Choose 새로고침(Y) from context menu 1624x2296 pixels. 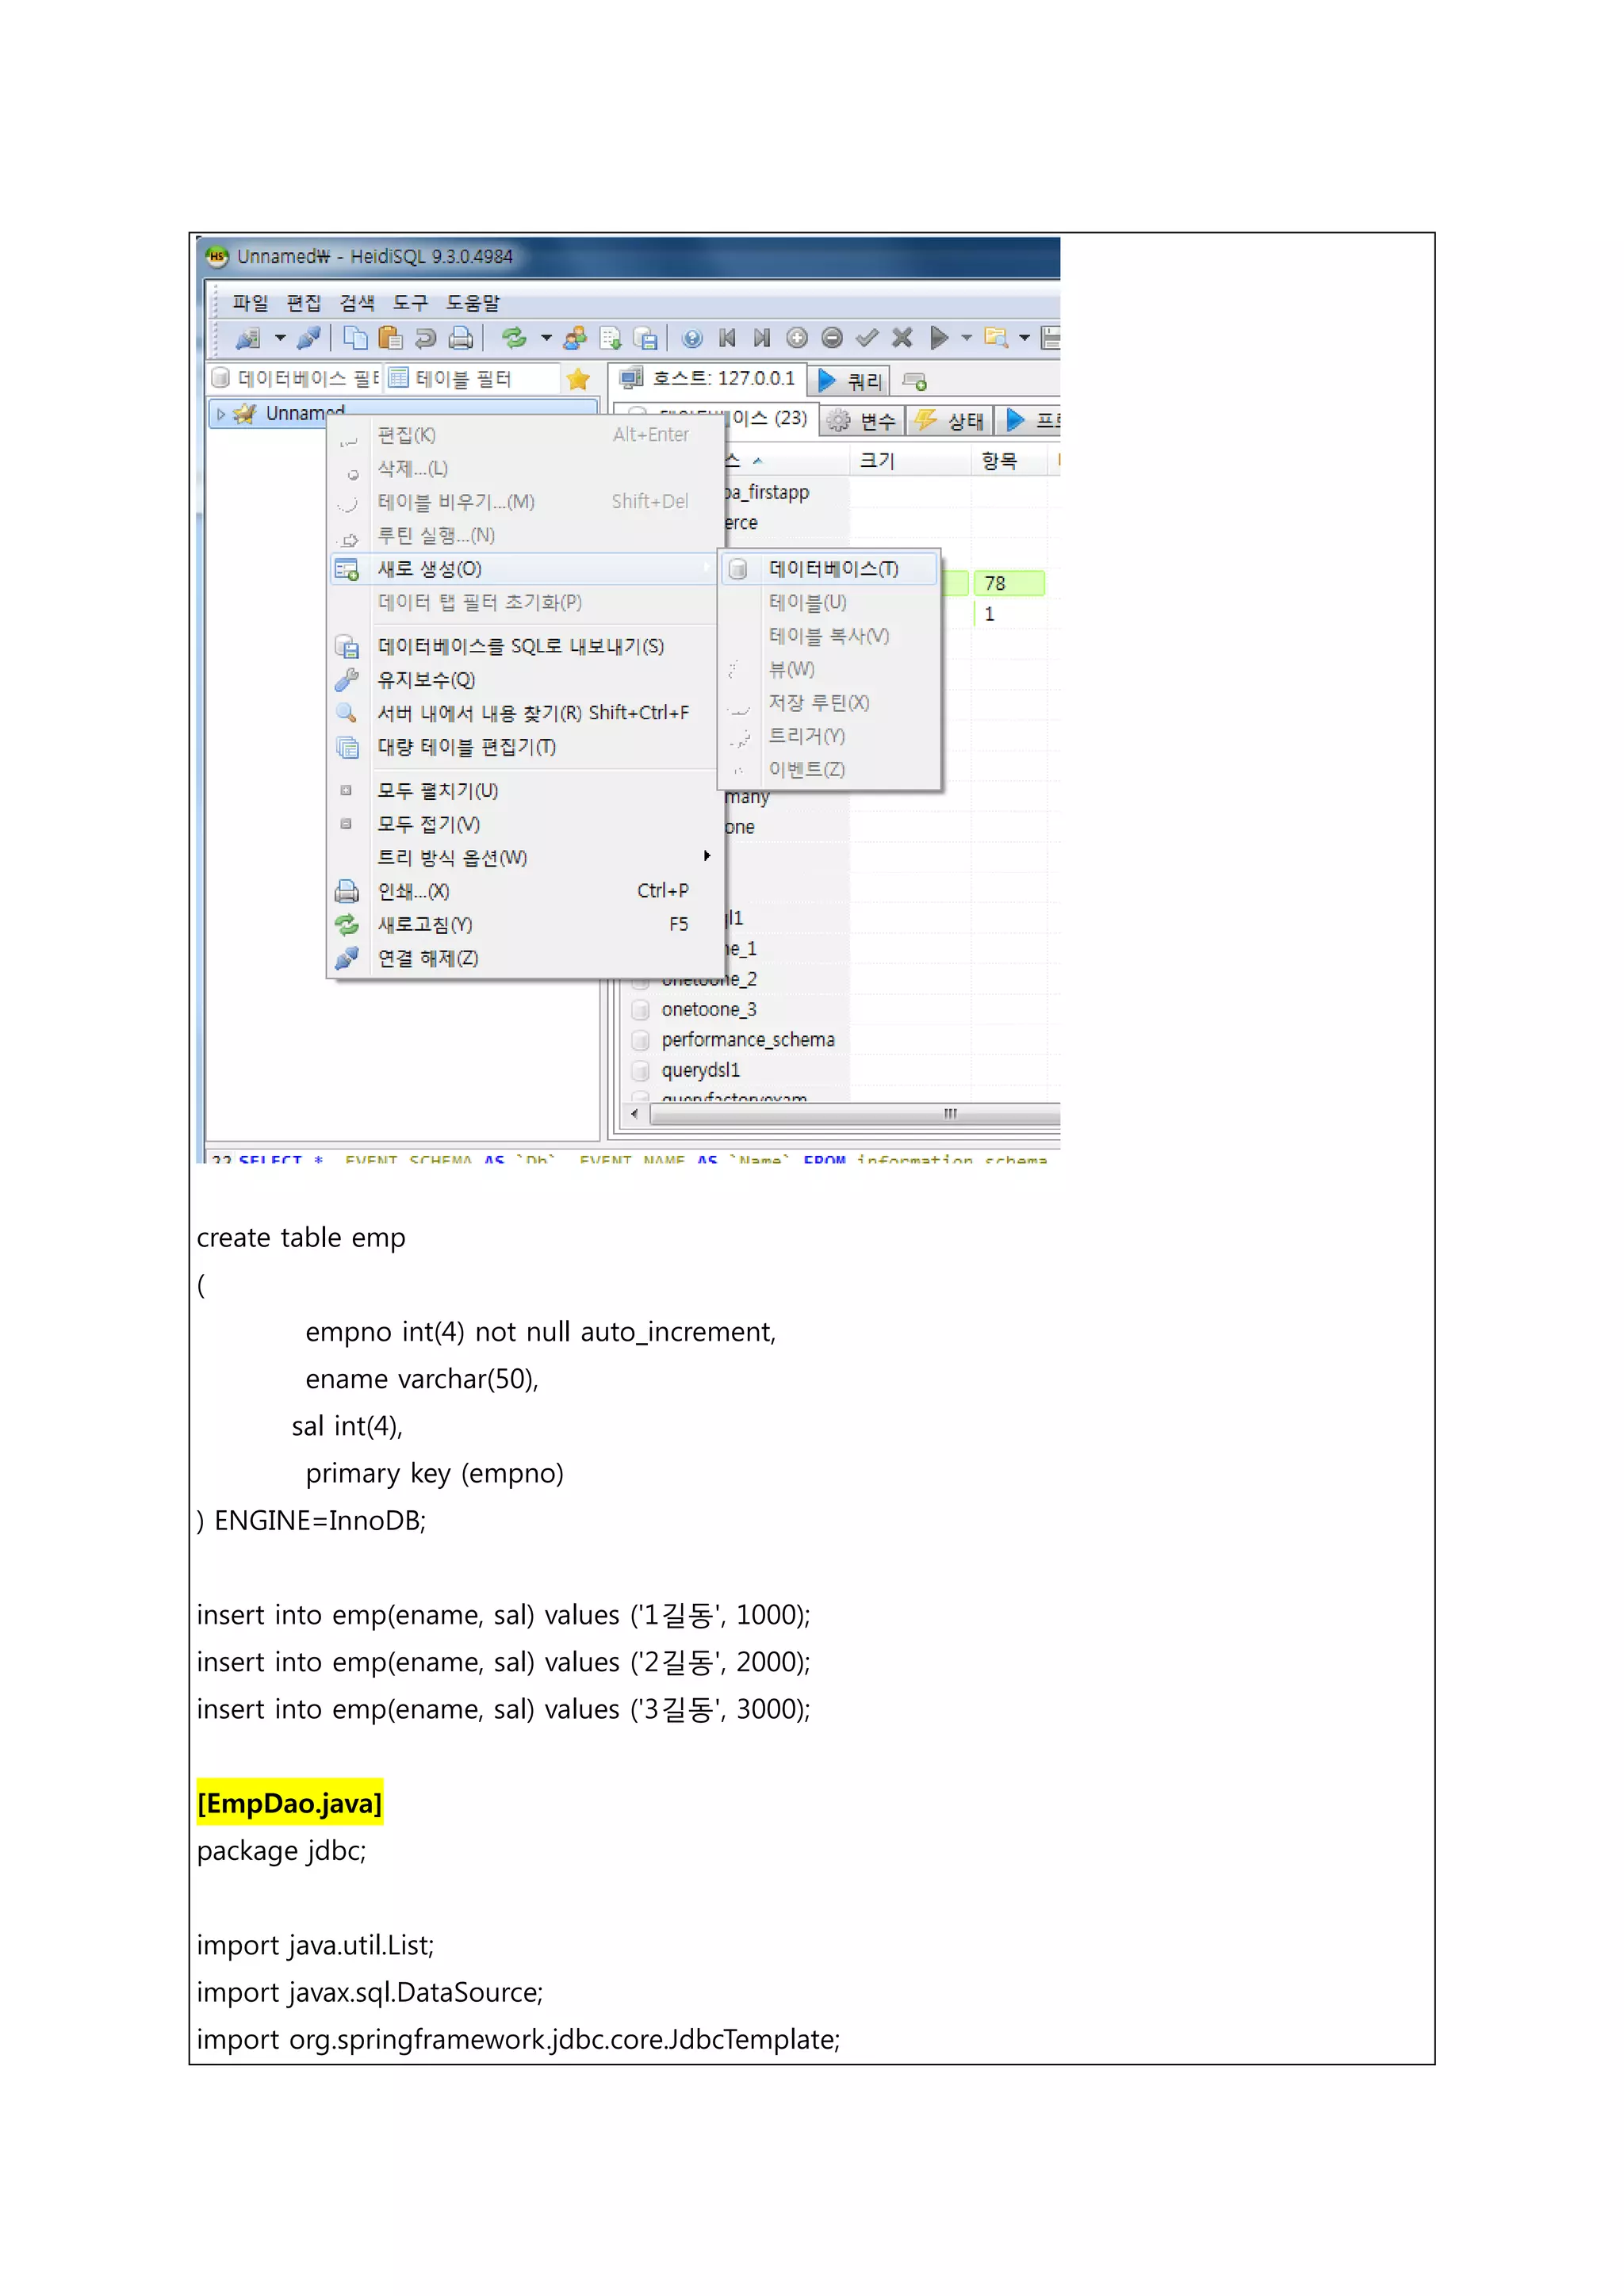425,925
